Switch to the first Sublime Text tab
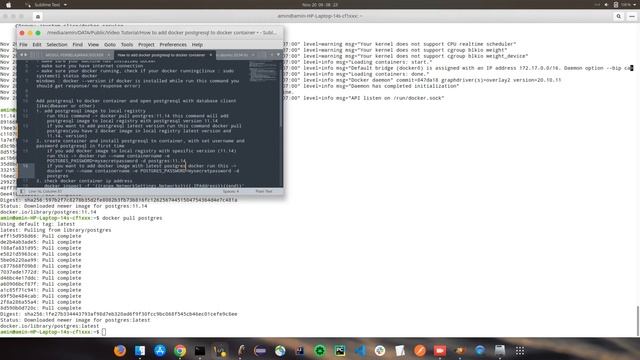Screen dimensions: 640x360 tap(74, 55)
